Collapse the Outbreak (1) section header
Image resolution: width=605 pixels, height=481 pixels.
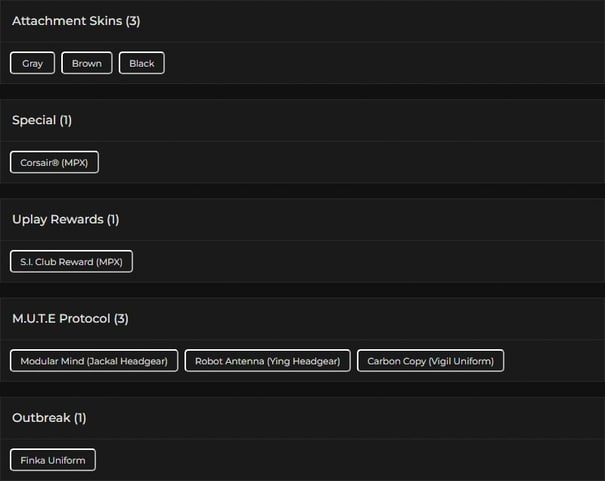tap(49, 417)
